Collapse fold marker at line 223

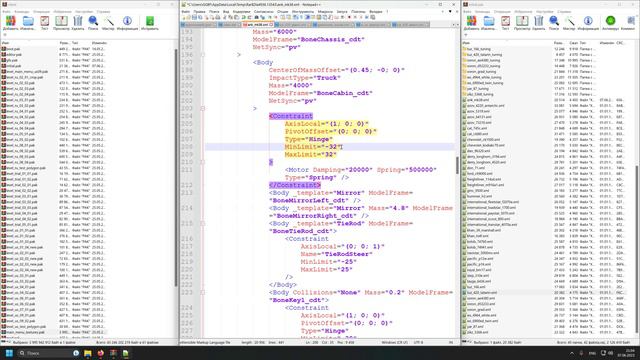tap(202, 292)
